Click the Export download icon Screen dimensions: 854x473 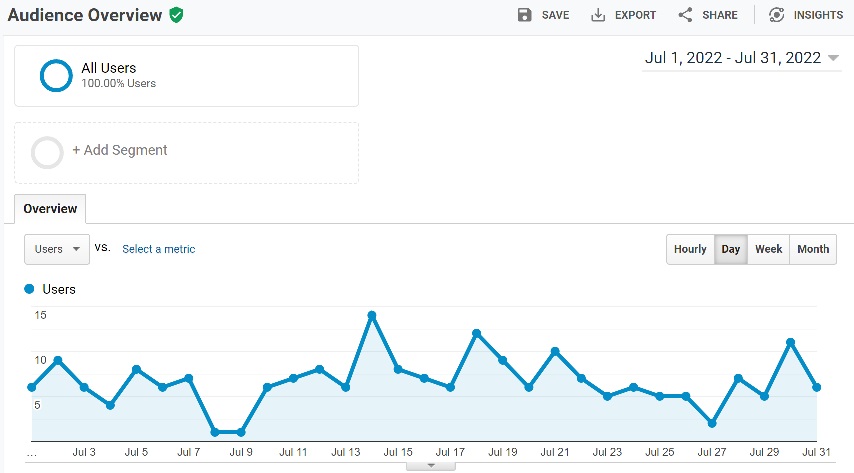click(x=599, y=15)
